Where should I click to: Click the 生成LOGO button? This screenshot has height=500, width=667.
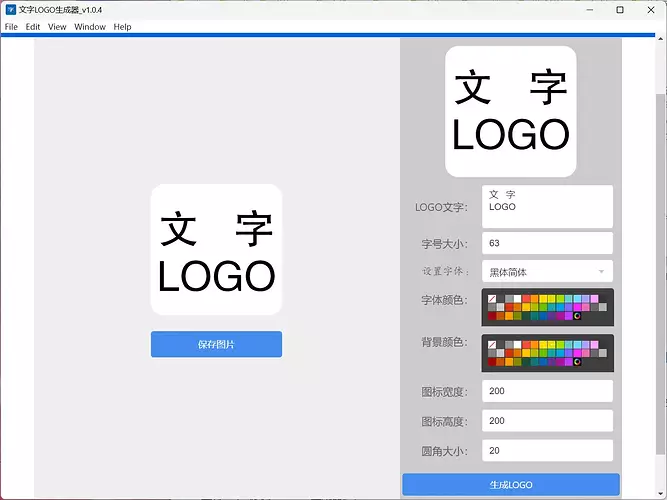(x=511, y=485)
